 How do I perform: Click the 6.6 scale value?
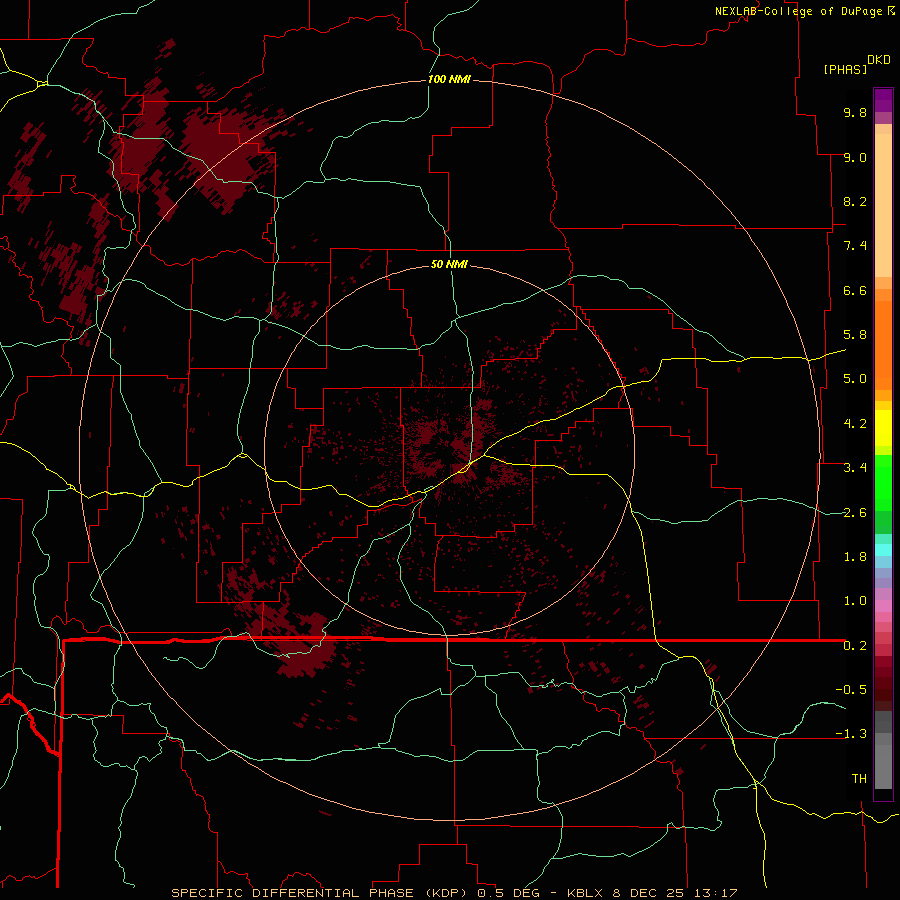(x=855, y=290)
